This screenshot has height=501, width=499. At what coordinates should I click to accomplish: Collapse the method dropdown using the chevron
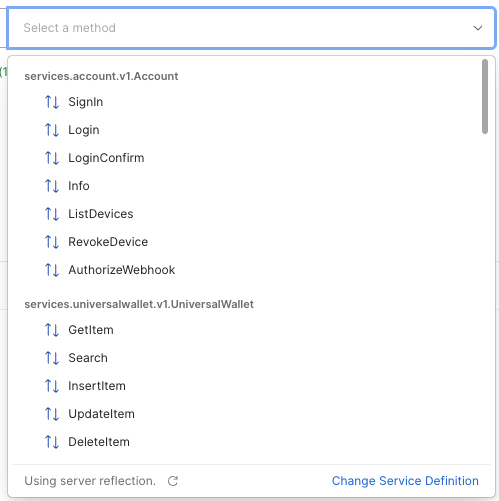click(x=478, y=28)
